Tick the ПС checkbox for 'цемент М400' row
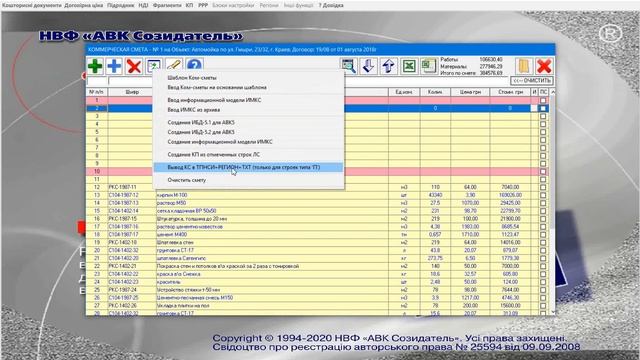This screenshot has width=640, height=360. pos(543,235)
